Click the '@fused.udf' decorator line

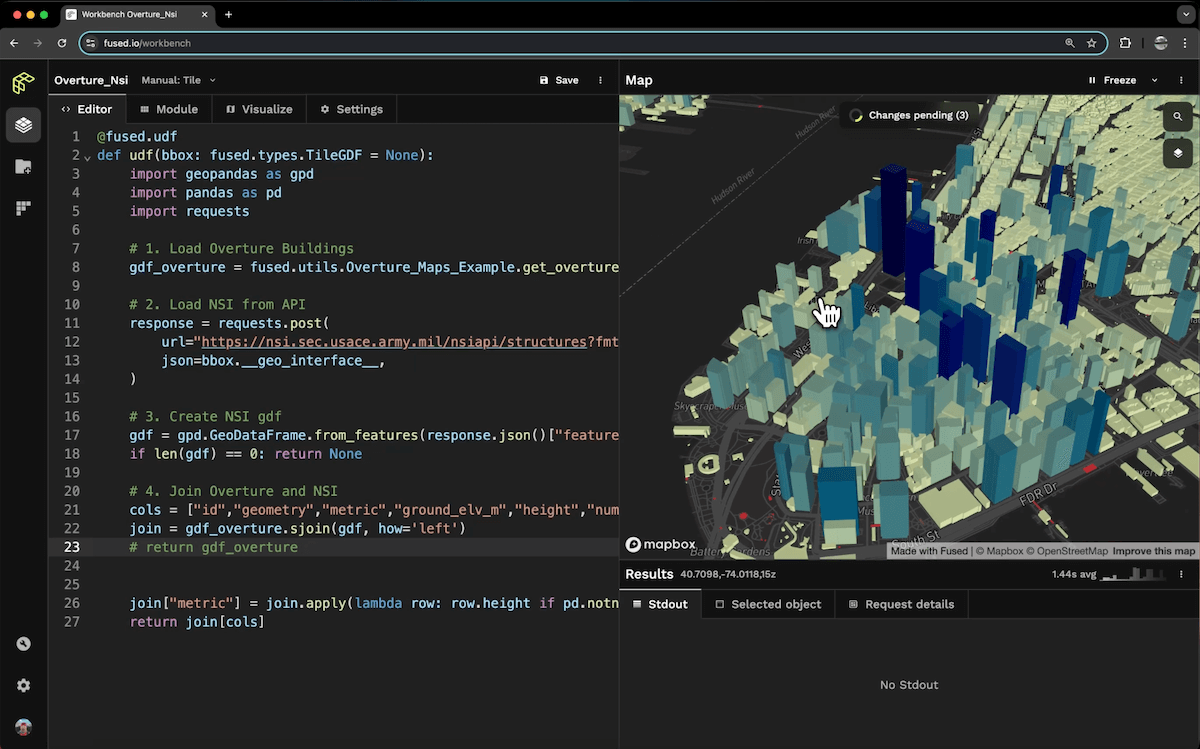tap(137, 137)
